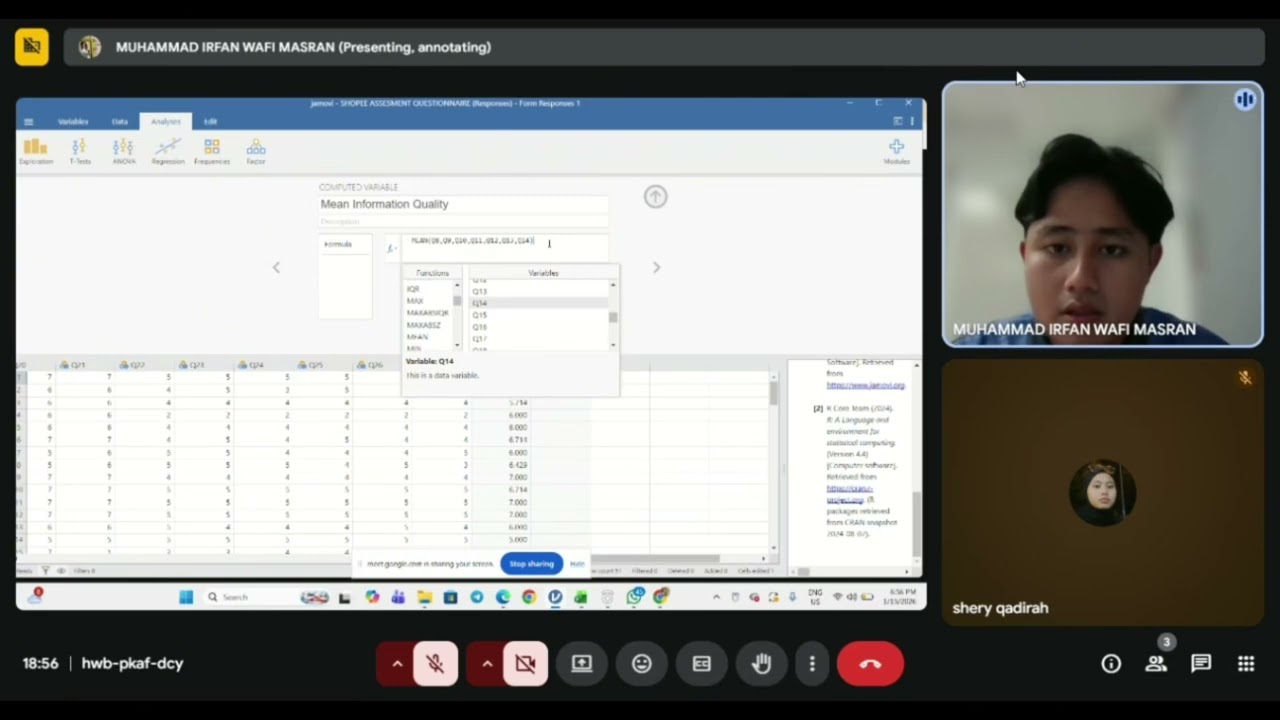Open meeting details info icon
Viewport: 1280px width, 720px height.
click(1111, 664)
